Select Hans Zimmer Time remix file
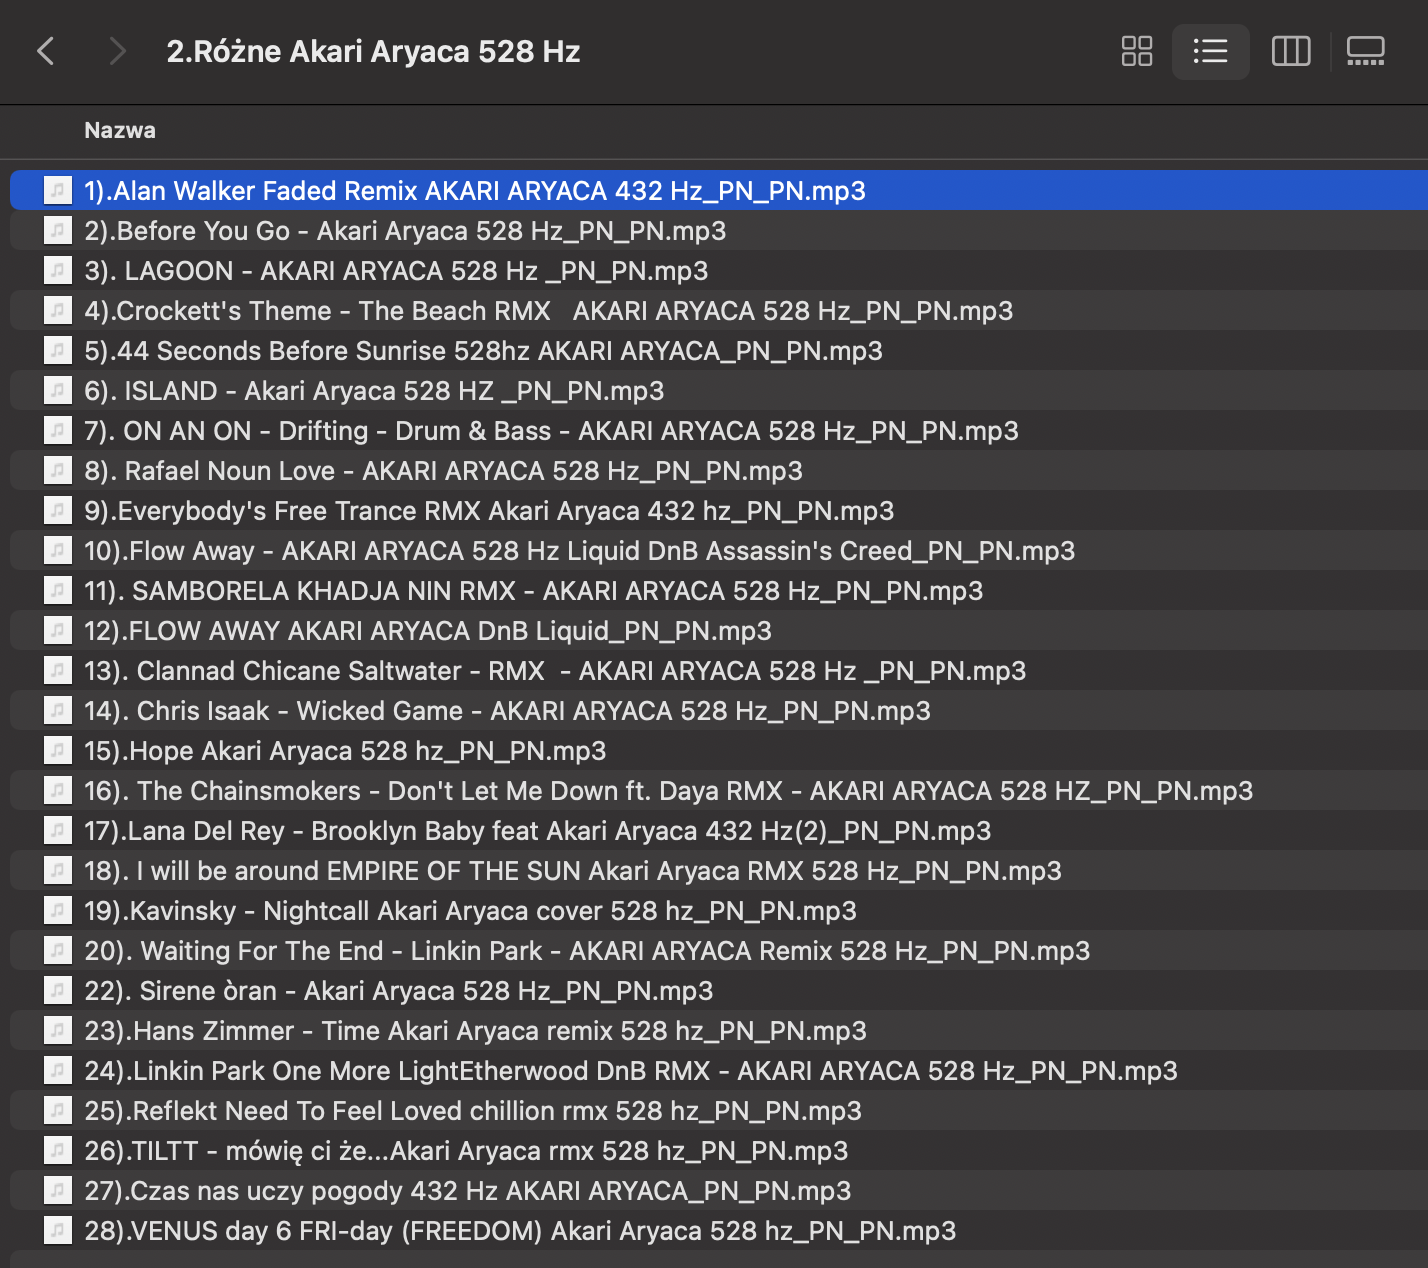1428x1268 pixels. pos(475,1031)
